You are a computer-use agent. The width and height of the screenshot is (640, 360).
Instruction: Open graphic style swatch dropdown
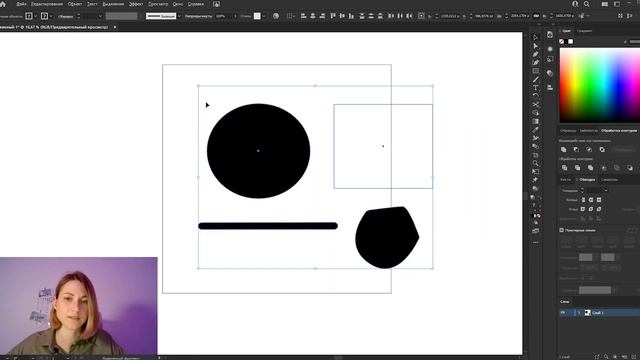point(264,16)
